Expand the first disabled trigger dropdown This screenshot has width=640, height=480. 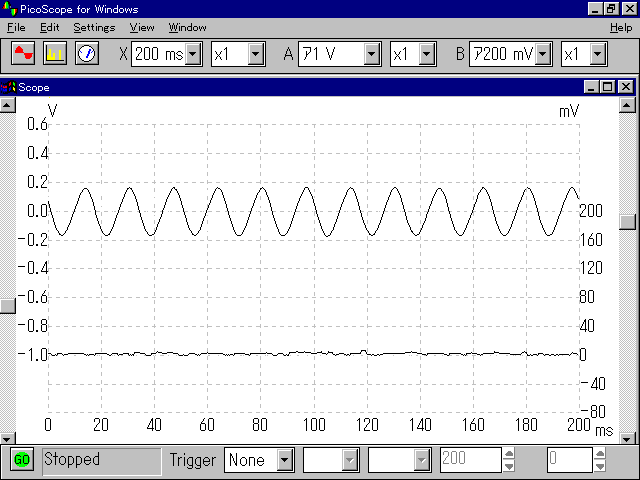(x=350, y=460)
